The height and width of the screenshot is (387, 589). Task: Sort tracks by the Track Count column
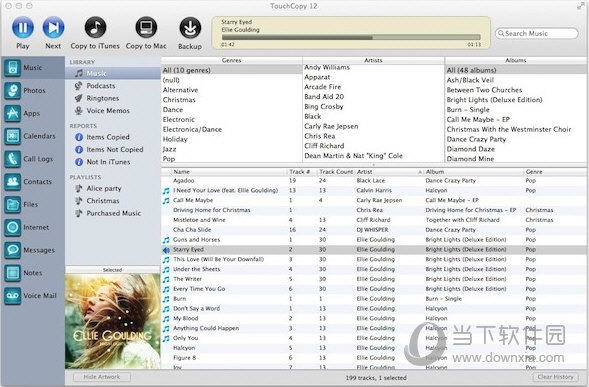tap(336, 172)
